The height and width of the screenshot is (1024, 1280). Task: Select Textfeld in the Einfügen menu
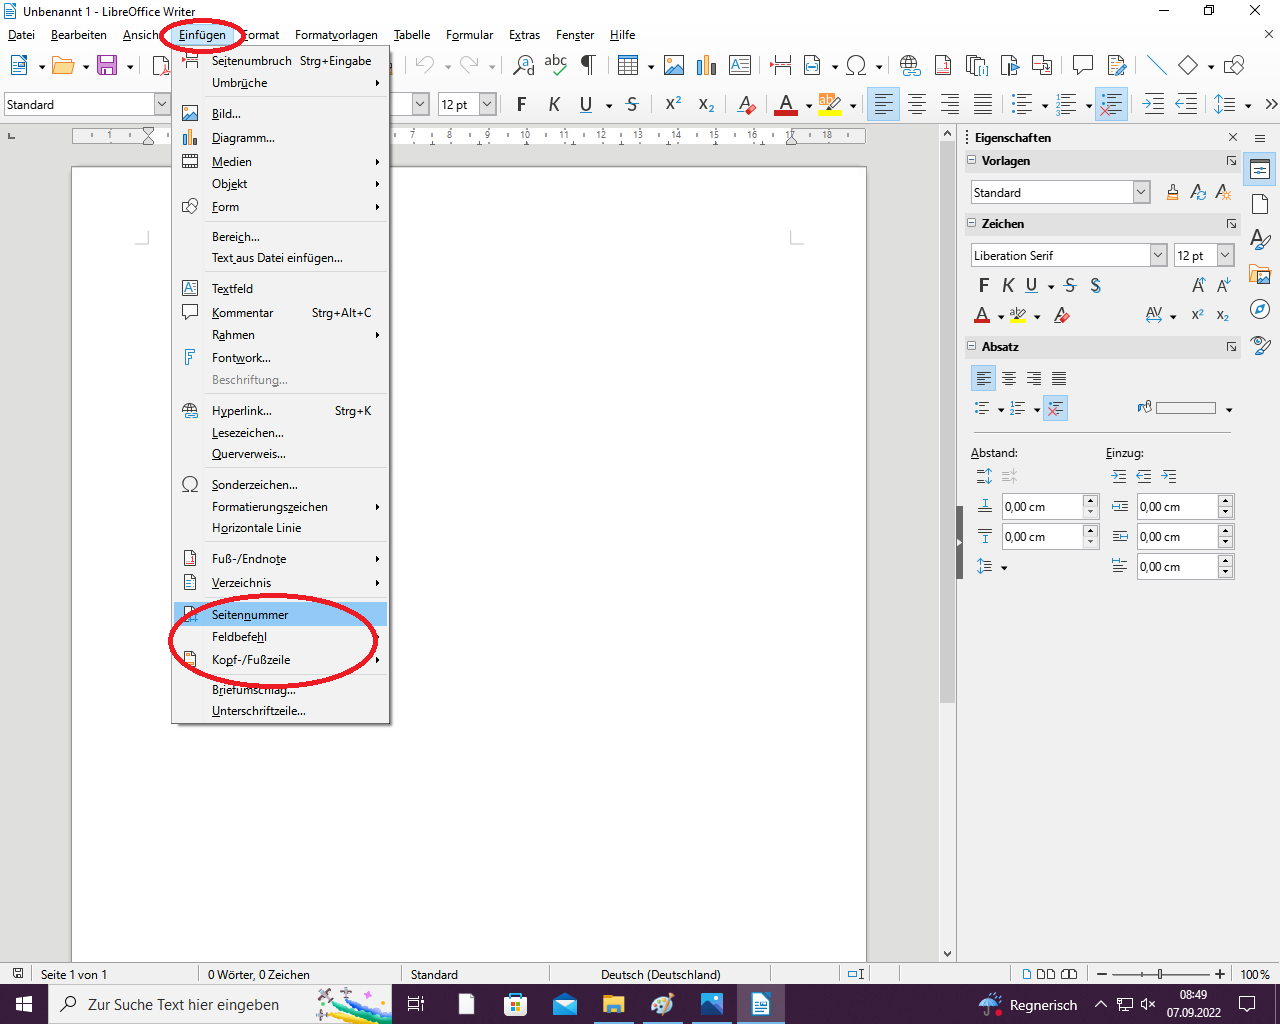pos(280,288)
